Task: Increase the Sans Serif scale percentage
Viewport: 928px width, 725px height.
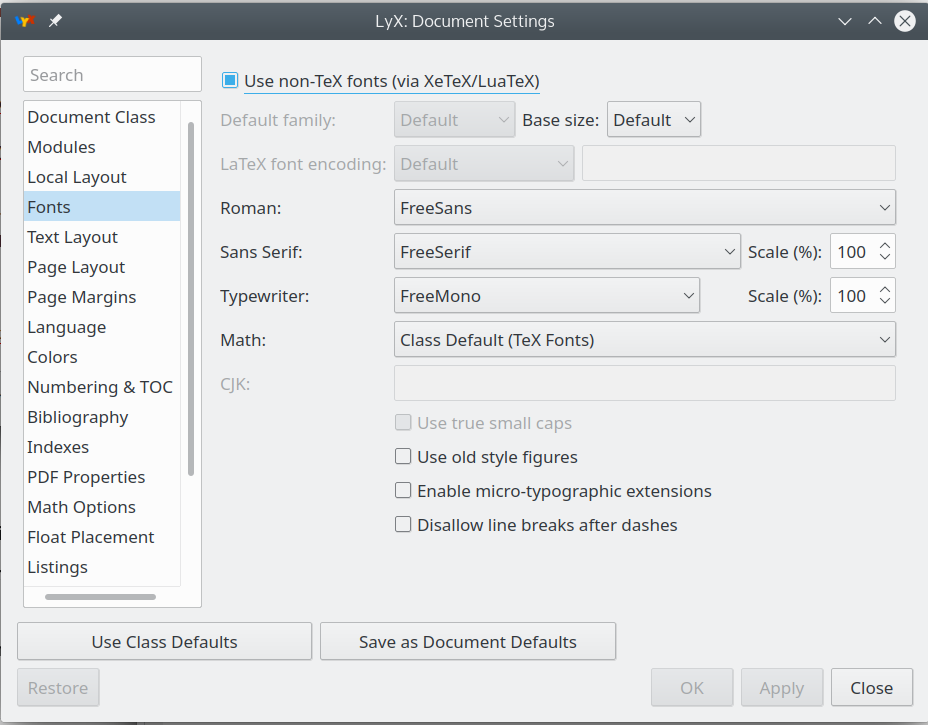Action: 884,245
